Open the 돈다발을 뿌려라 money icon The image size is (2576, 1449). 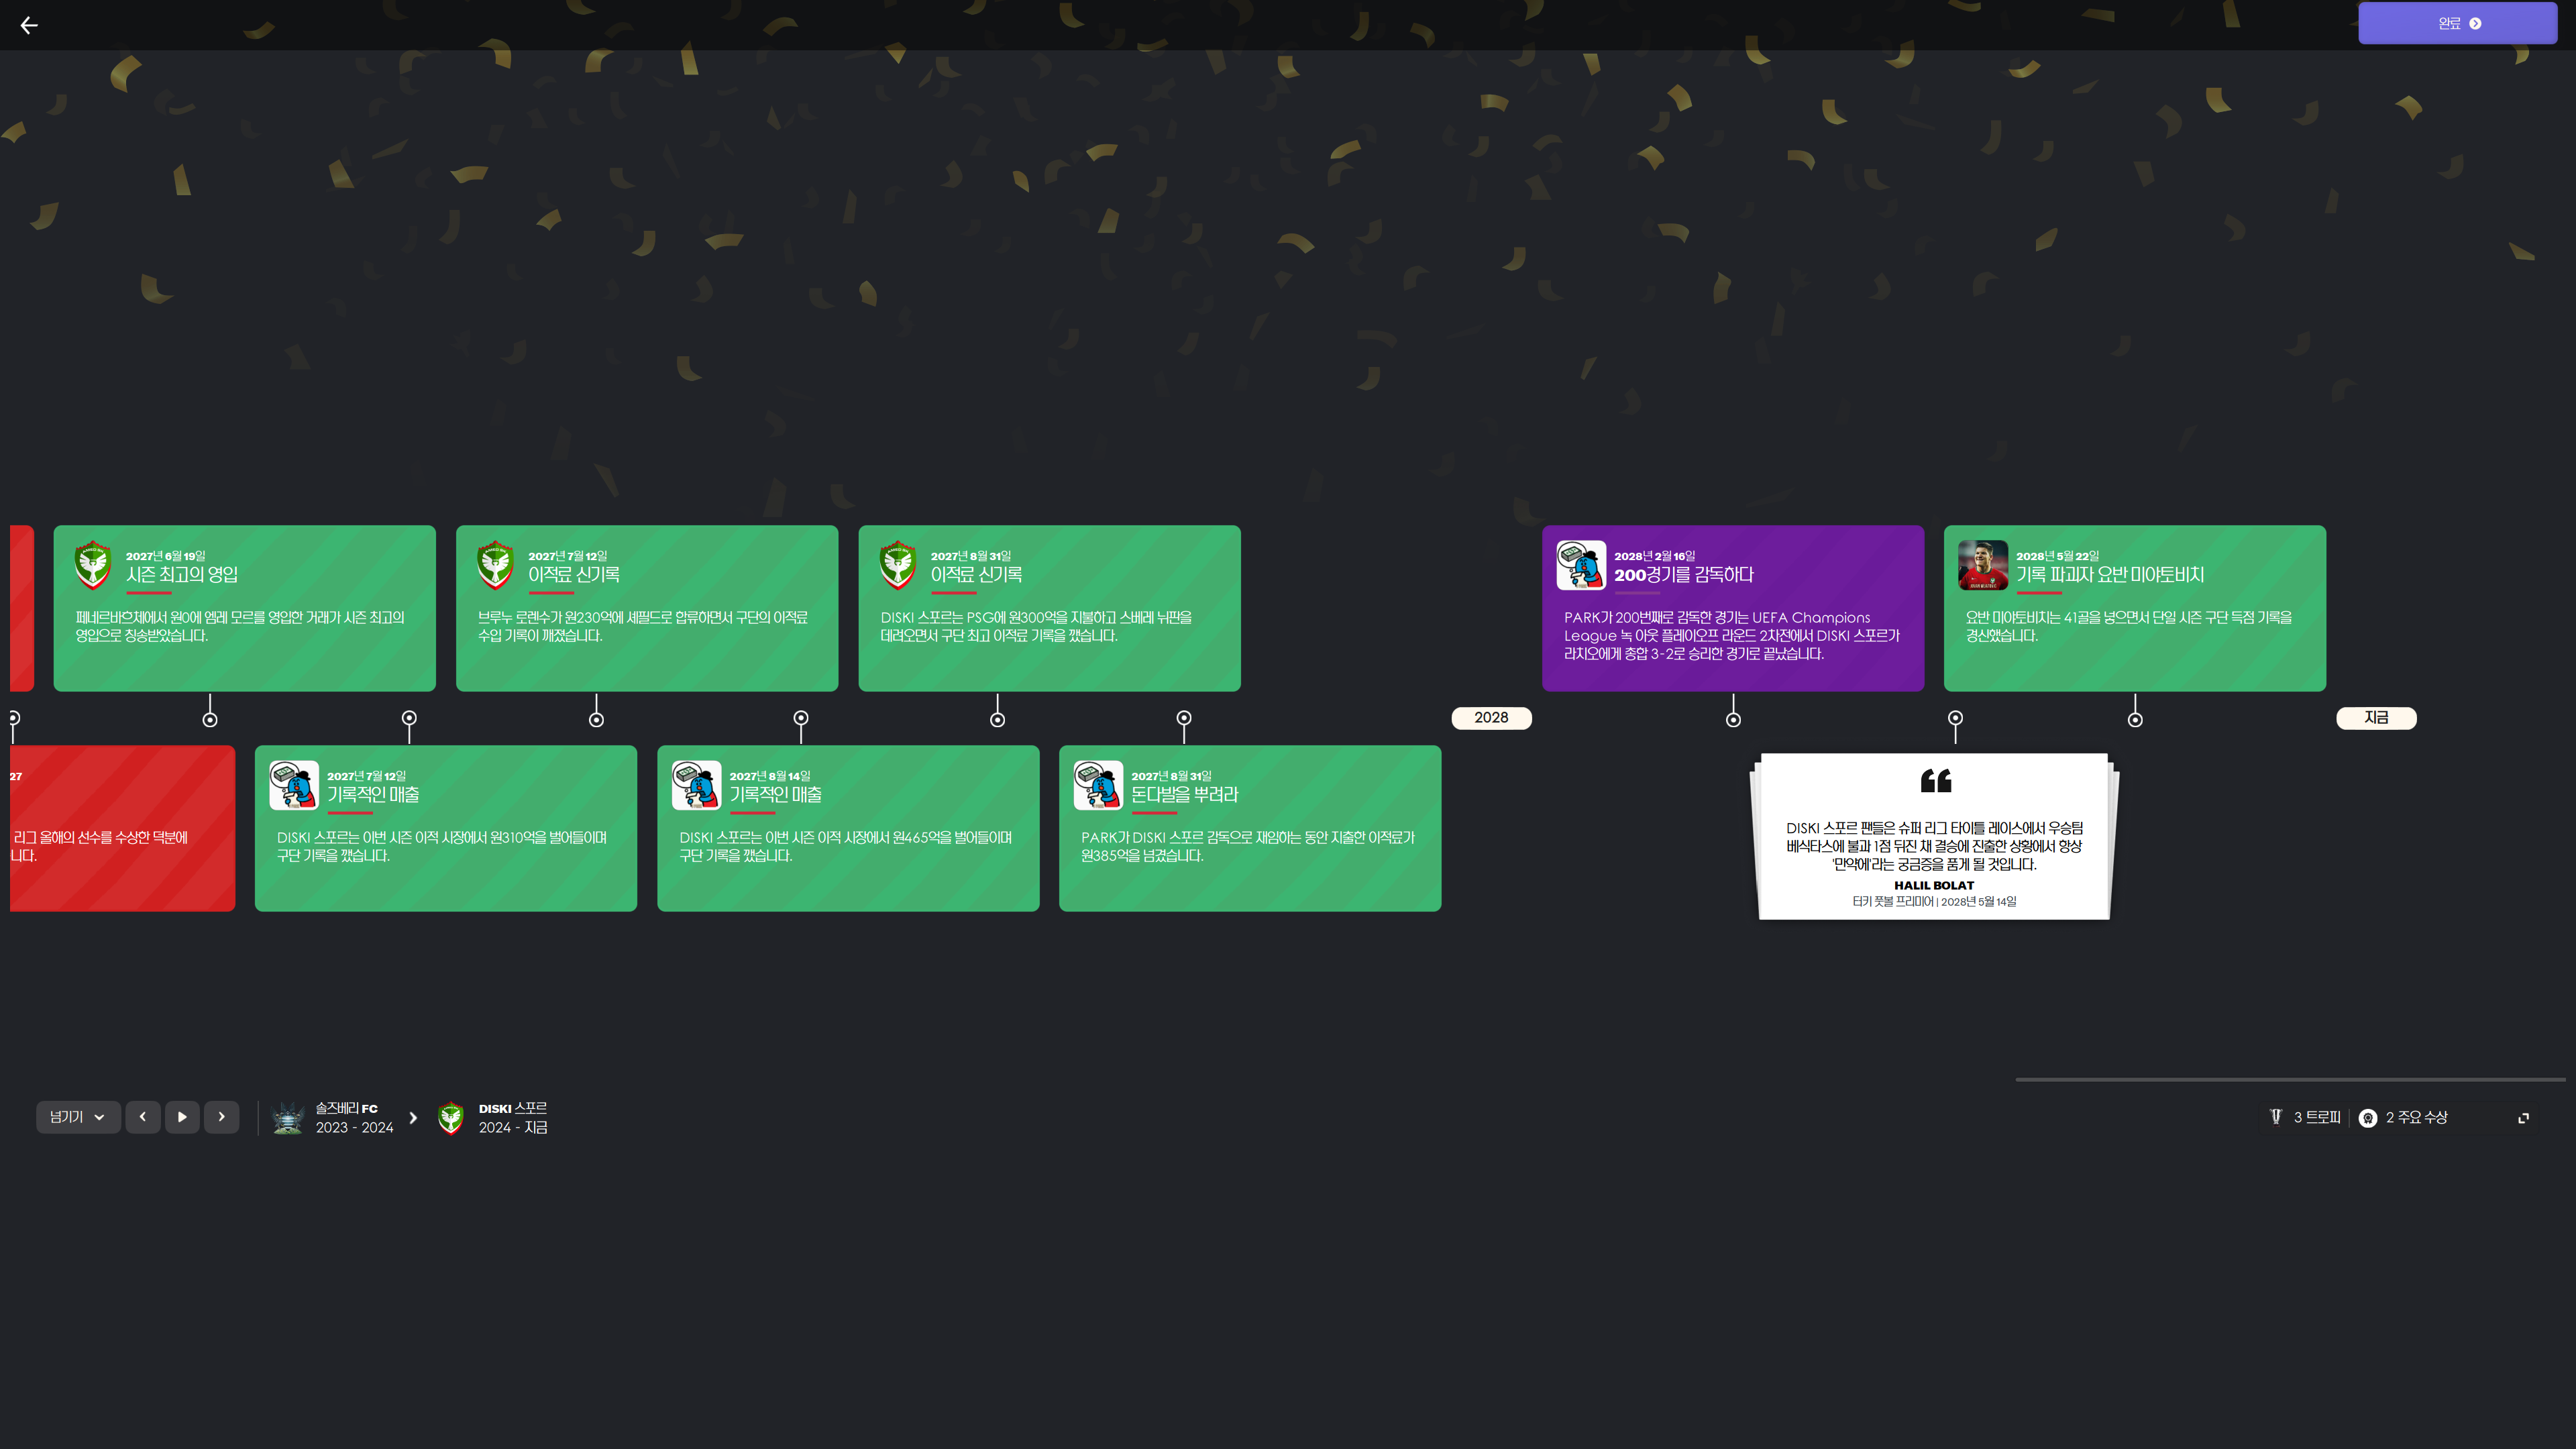coord(1097,785)
